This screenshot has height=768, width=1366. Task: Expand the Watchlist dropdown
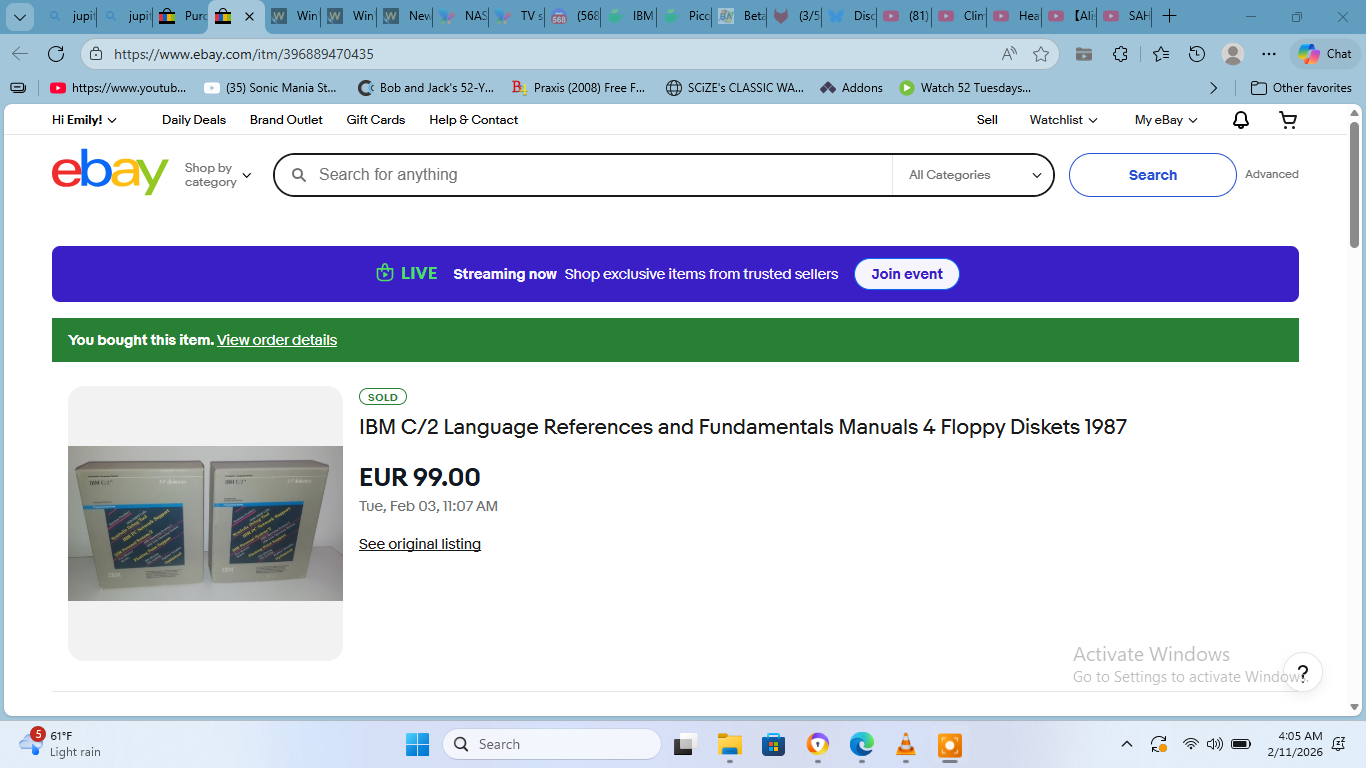tap(1063, 120)
